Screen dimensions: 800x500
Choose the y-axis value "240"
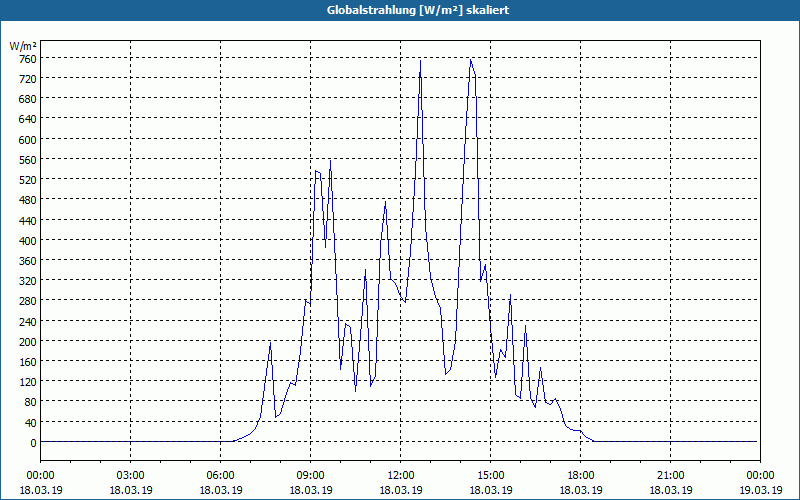coord(28,322)
